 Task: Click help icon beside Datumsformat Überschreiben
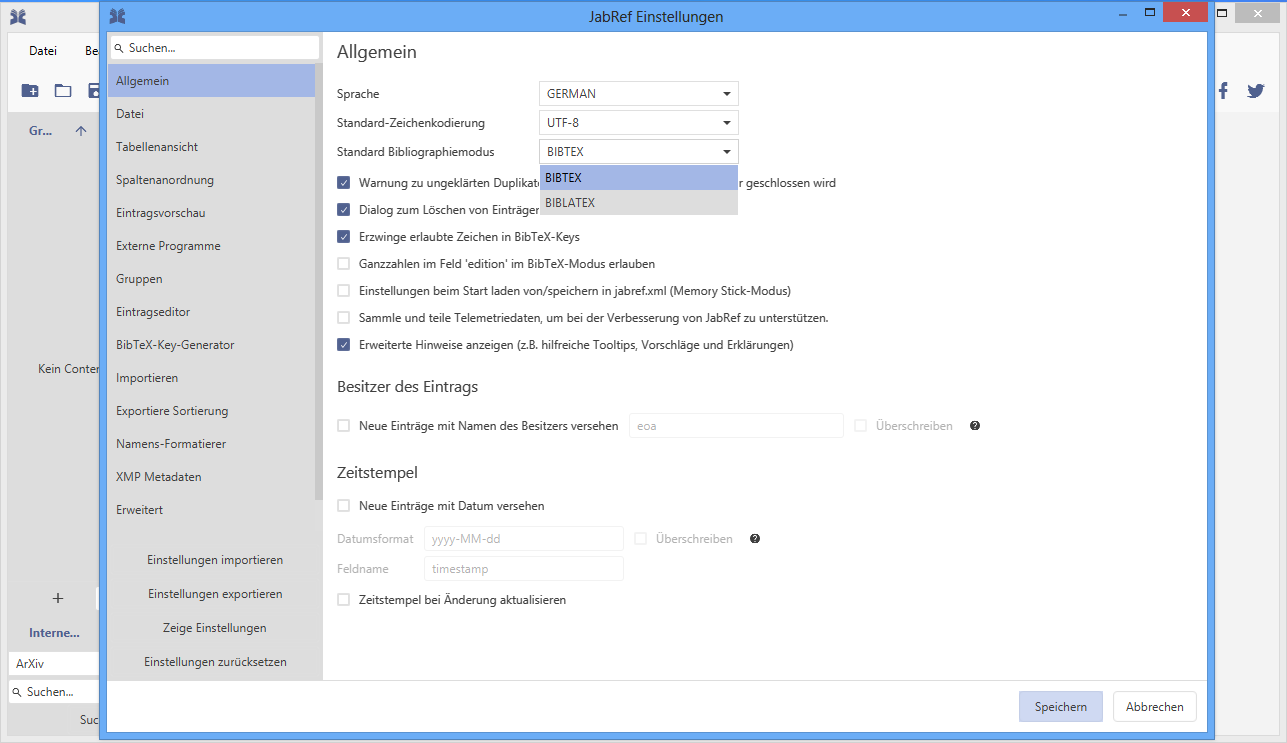pyautogui.click(x=755, y=539)
